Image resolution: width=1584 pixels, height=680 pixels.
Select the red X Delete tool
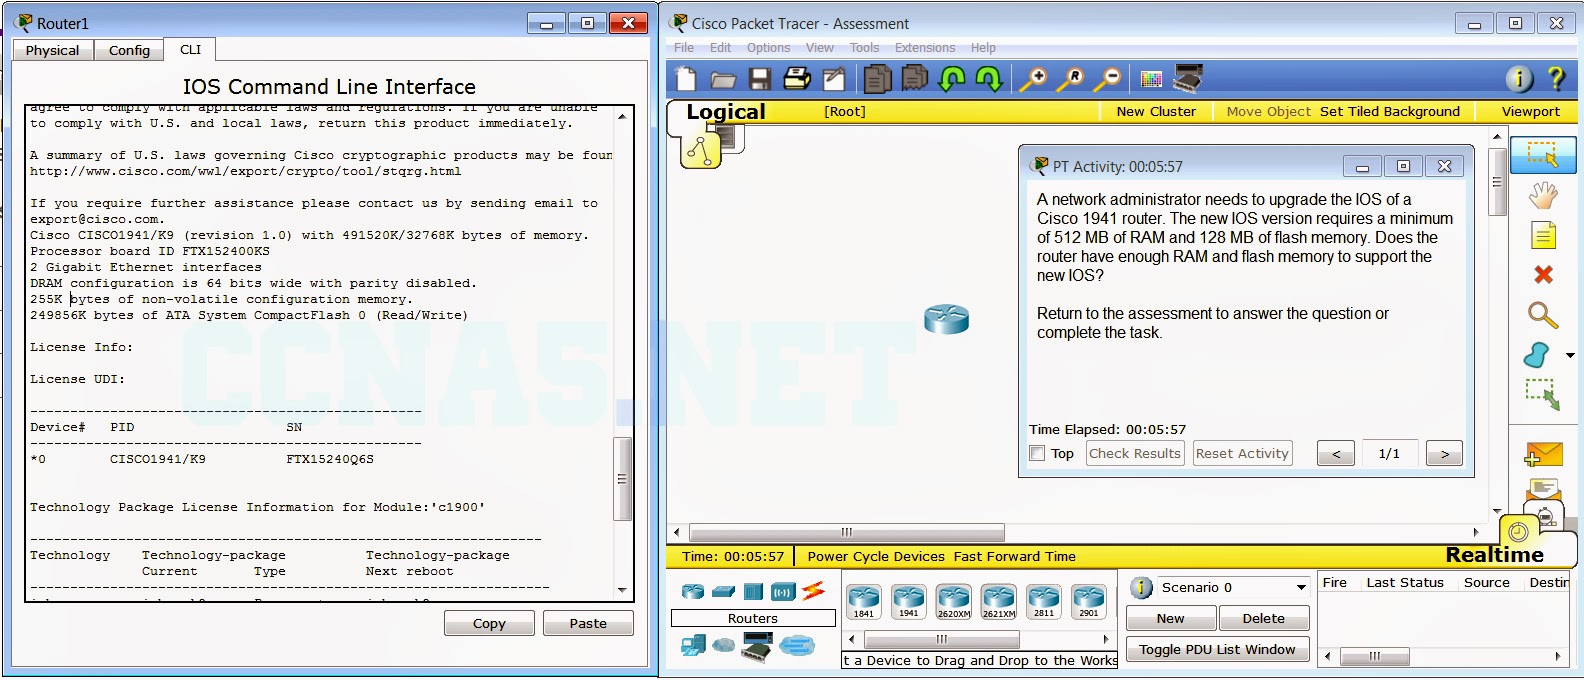tap(1543, 274)
